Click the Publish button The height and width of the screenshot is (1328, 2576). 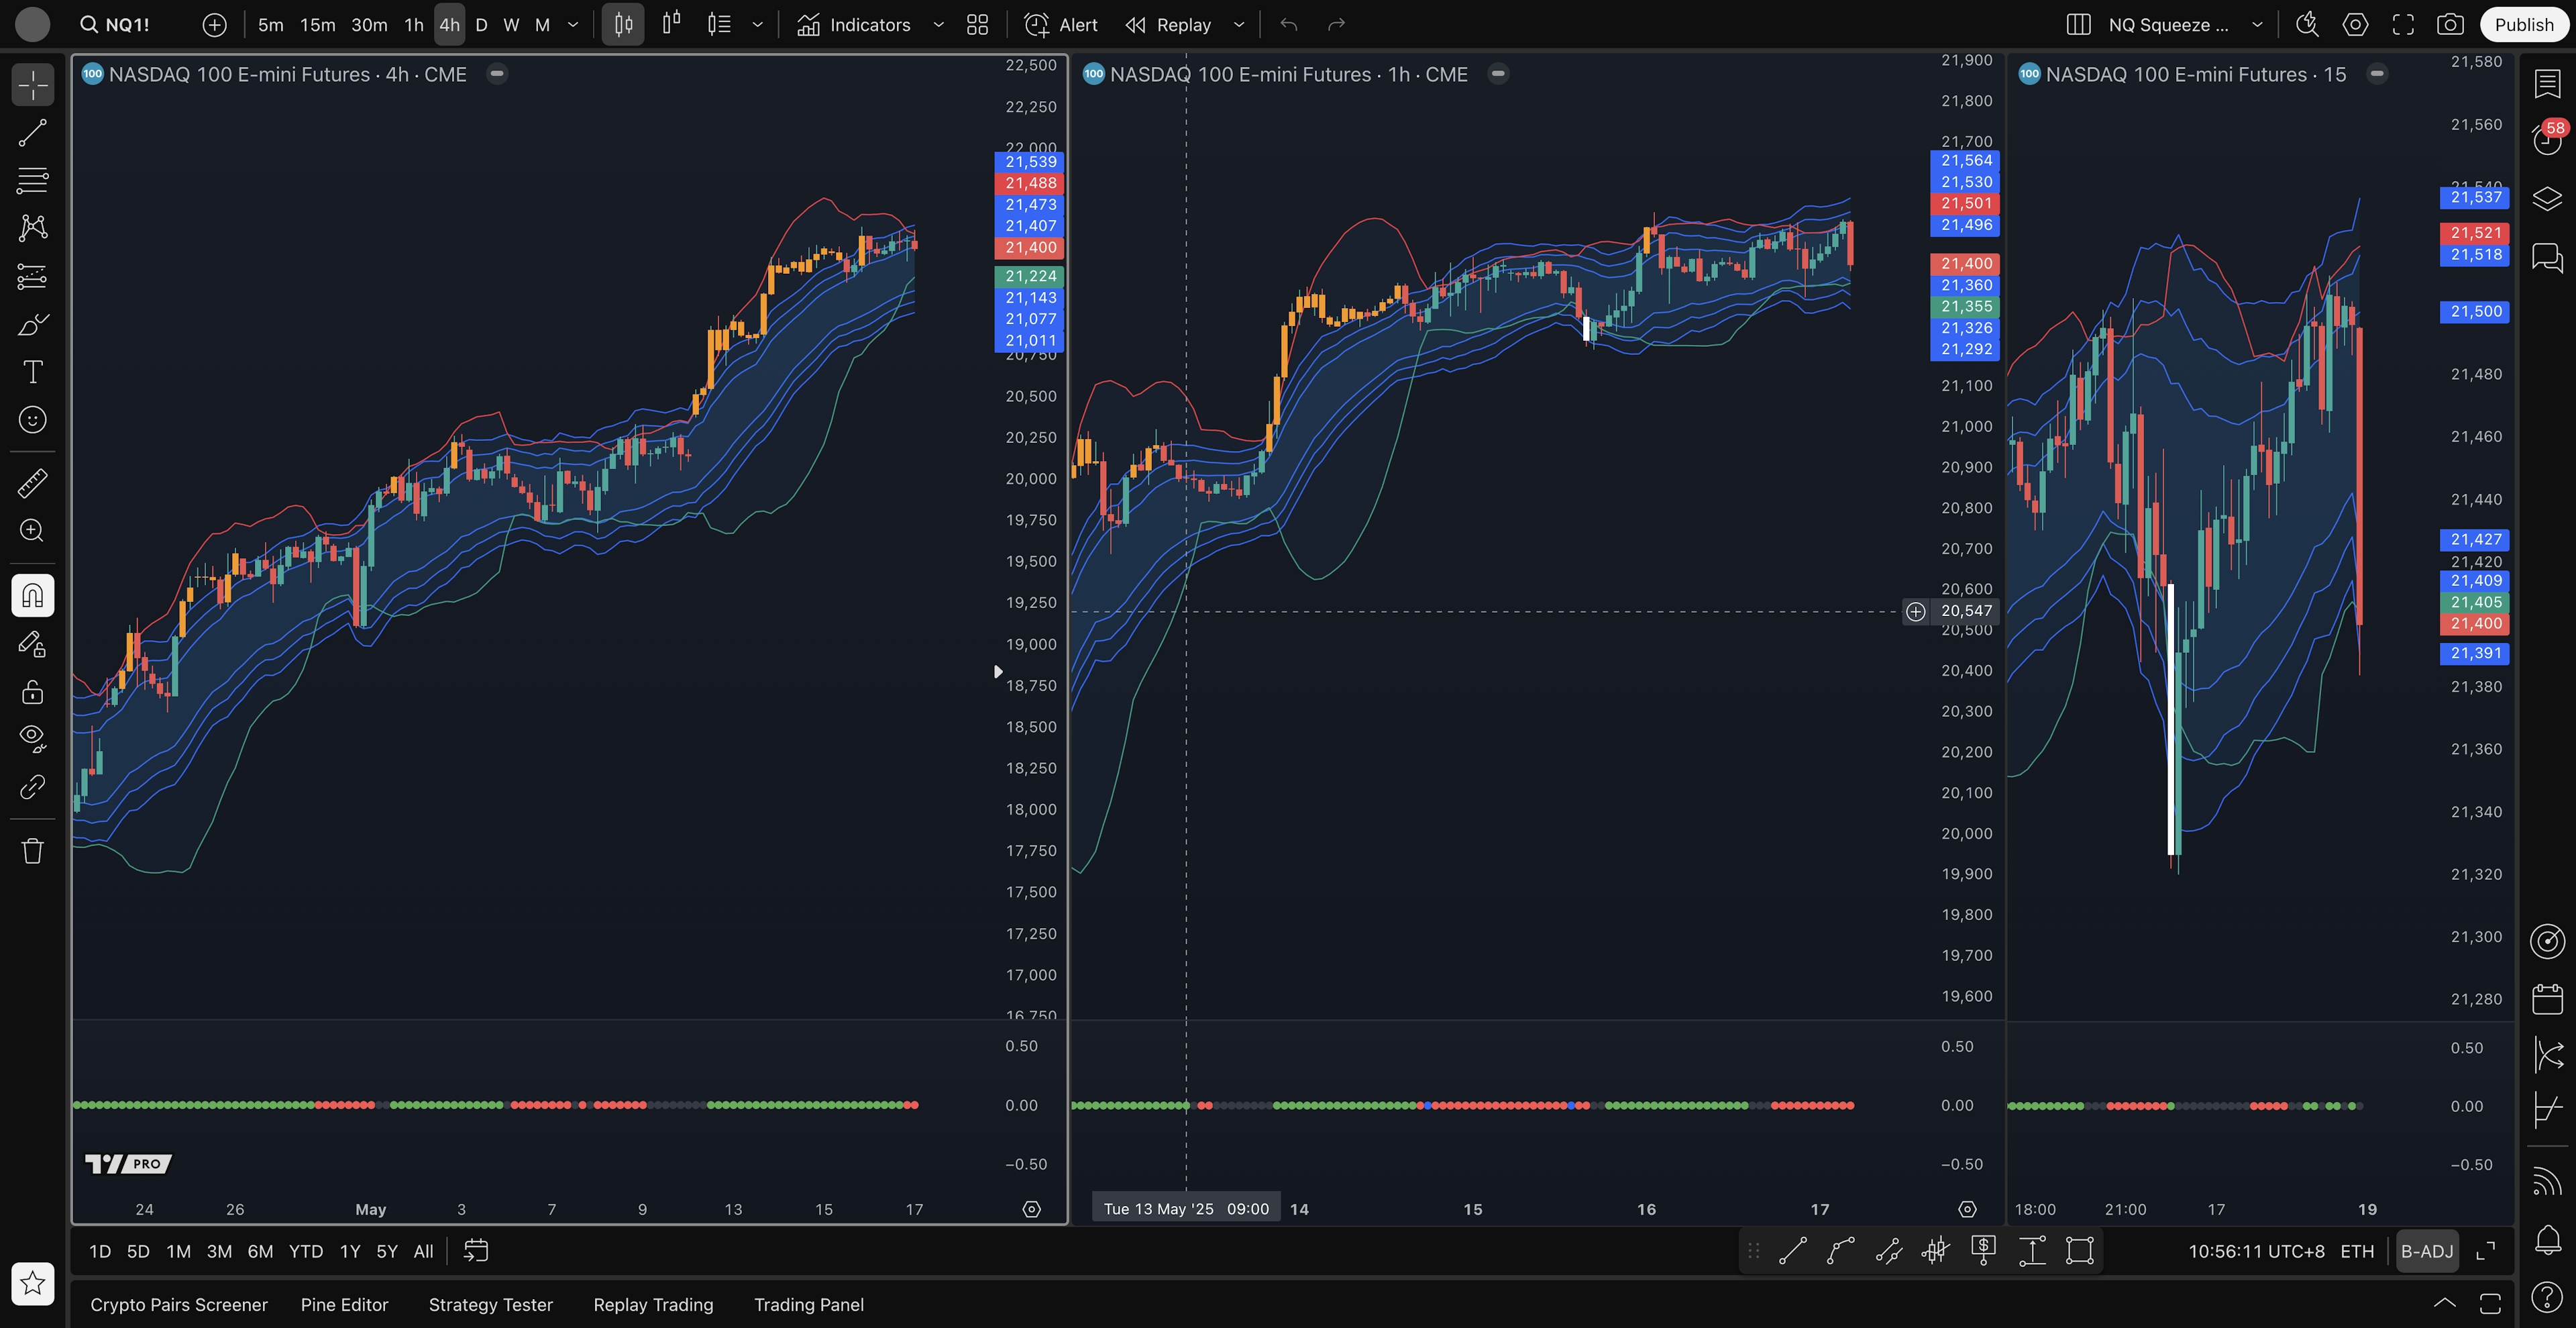[2523, 25]
